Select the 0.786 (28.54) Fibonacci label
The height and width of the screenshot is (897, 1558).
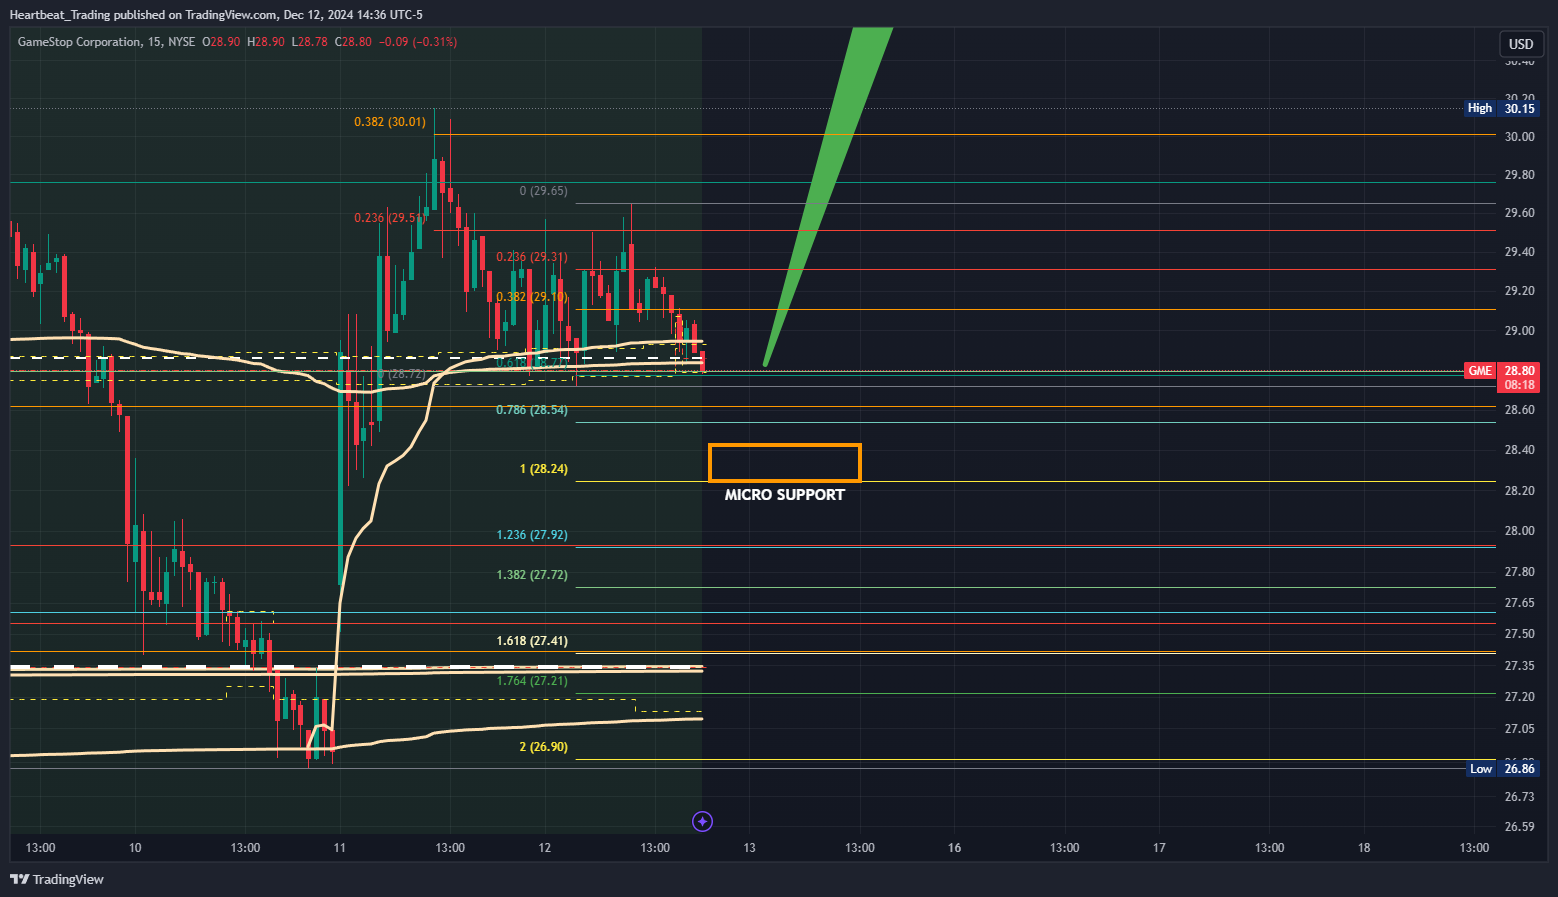(x=532, y=410)
